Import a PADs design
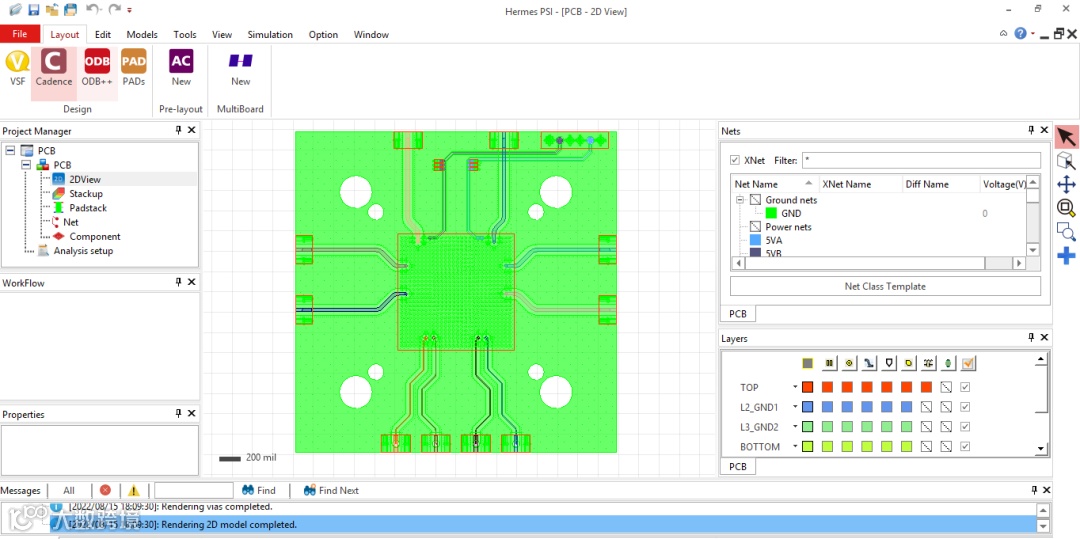 [134, 67]
